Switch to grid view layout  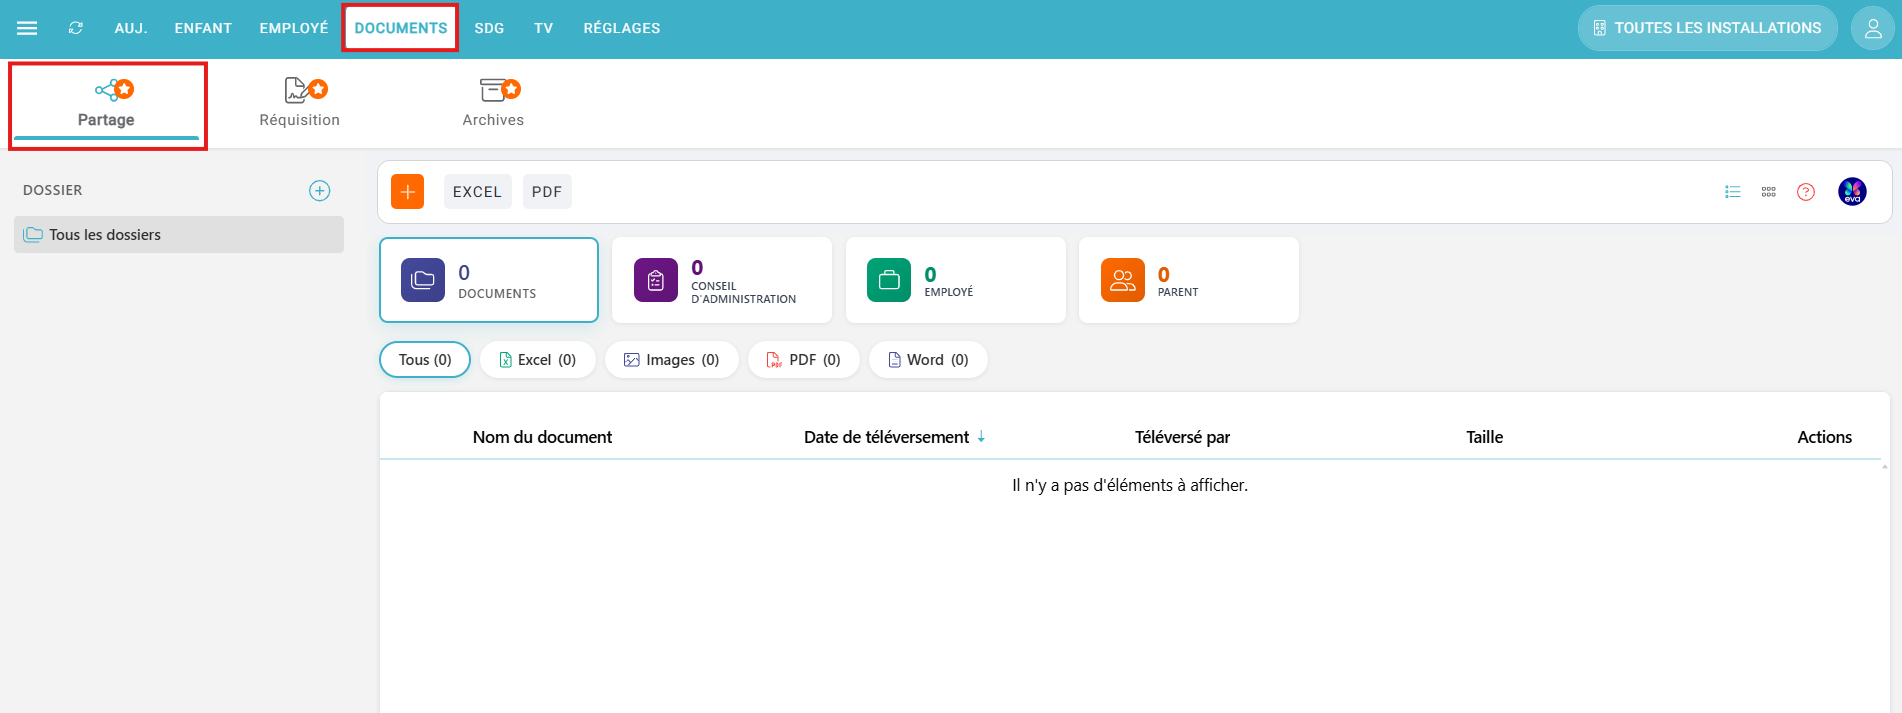pos(1768,192)
